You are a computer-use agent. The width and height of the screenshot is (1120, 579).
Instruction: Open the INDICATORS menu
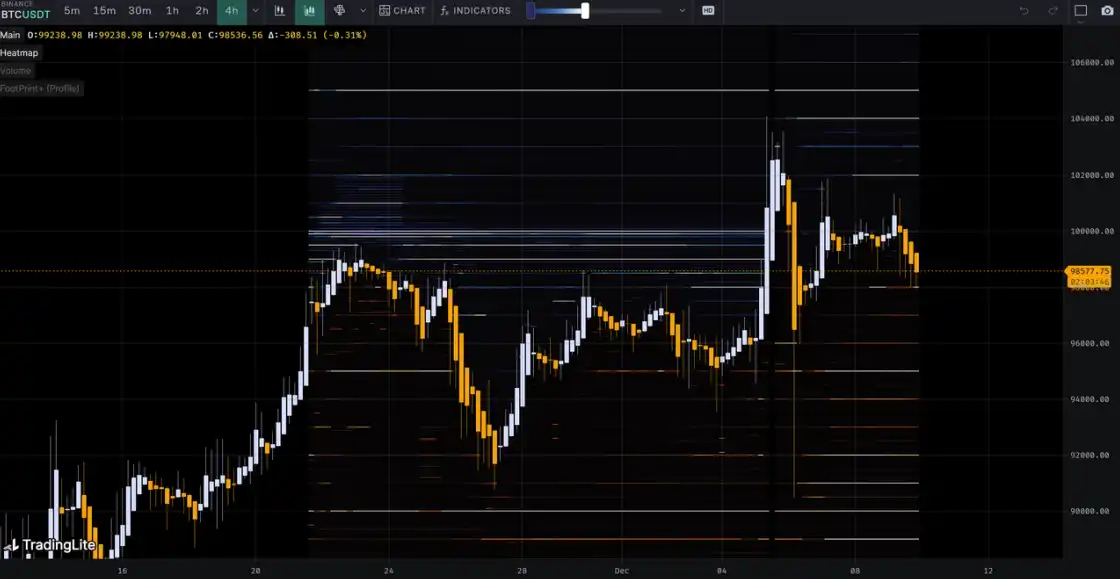(x=475, y=11)
